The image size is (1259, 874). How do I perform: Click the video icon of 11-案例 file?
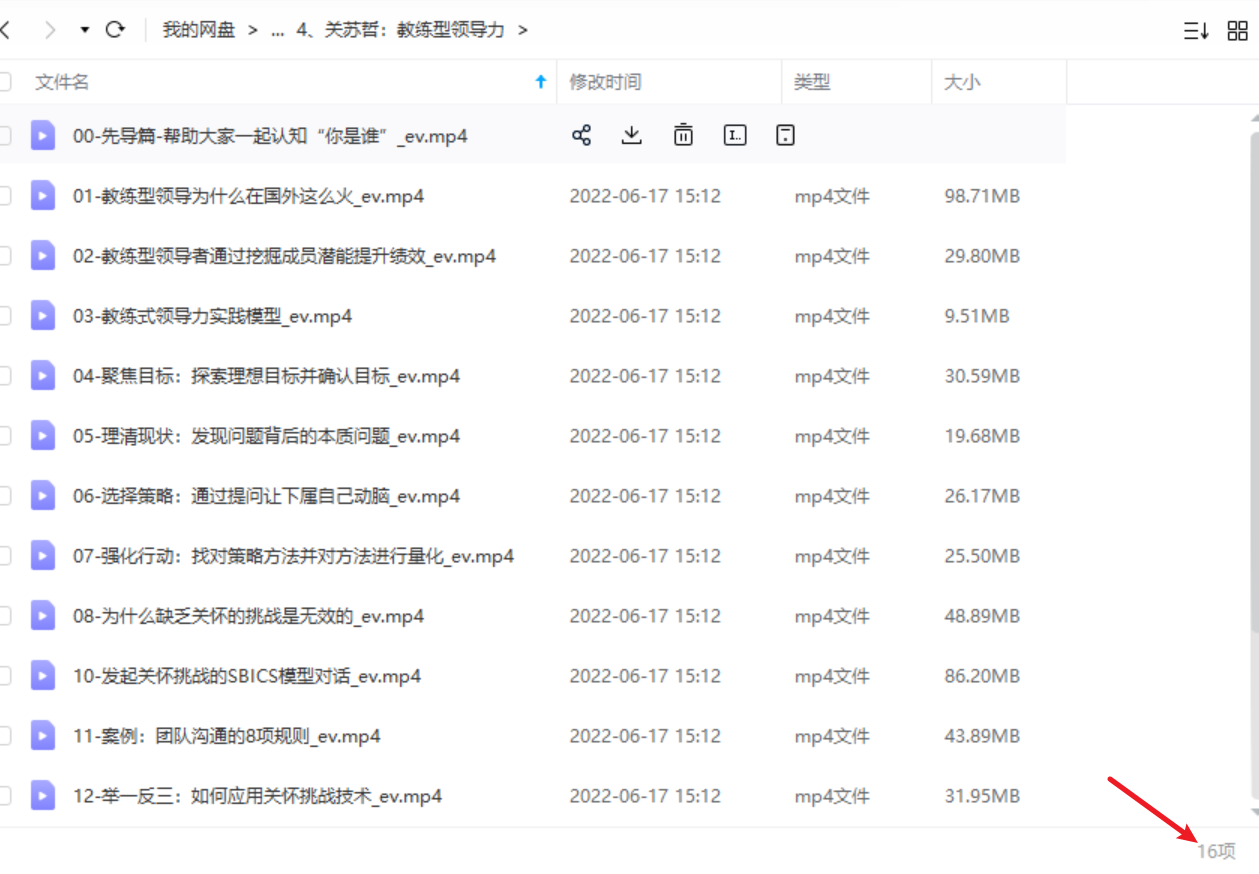42,735
